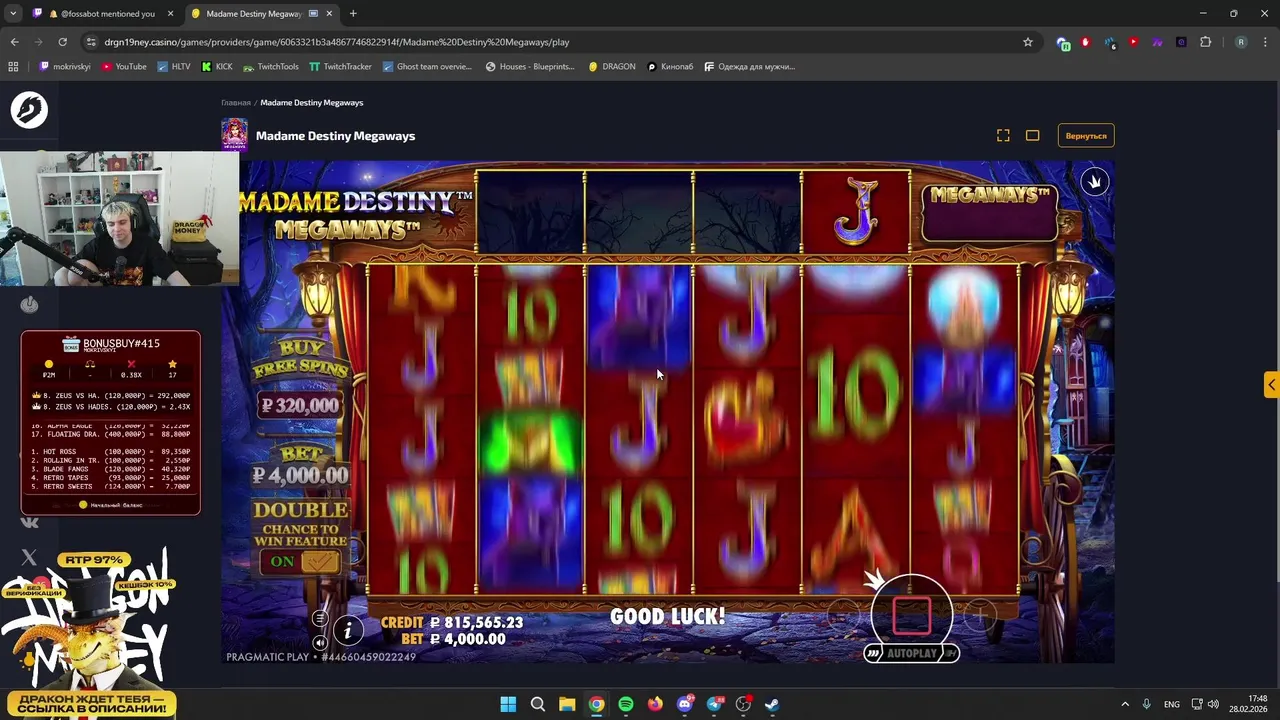The height and width of the screenshot is (720, 1280).
Task: Open the TwitchTracker bookmark
Action: 340,67
